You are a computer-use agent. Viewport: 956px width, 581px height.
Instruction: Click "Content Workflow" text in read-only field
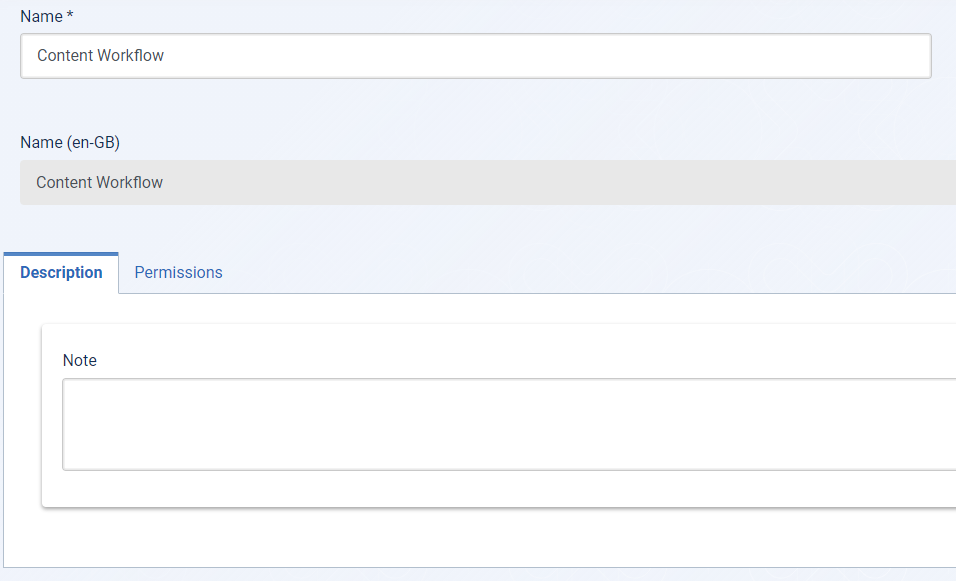(x=100, y=183)
